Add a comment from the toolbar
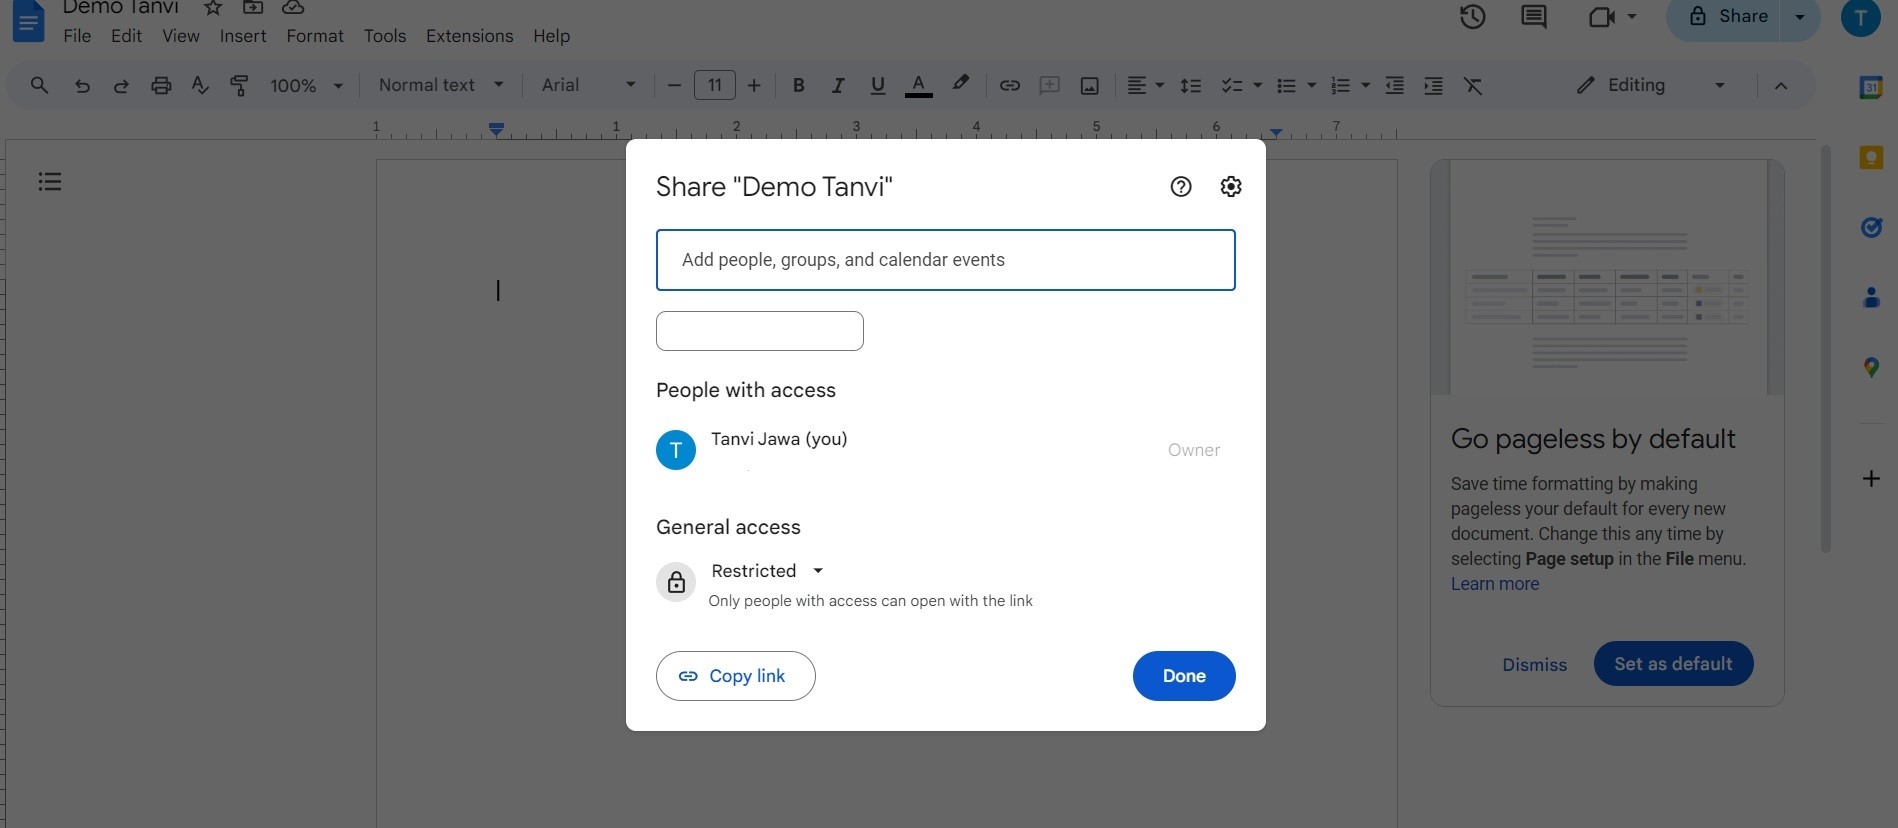 click(1049, 86)
